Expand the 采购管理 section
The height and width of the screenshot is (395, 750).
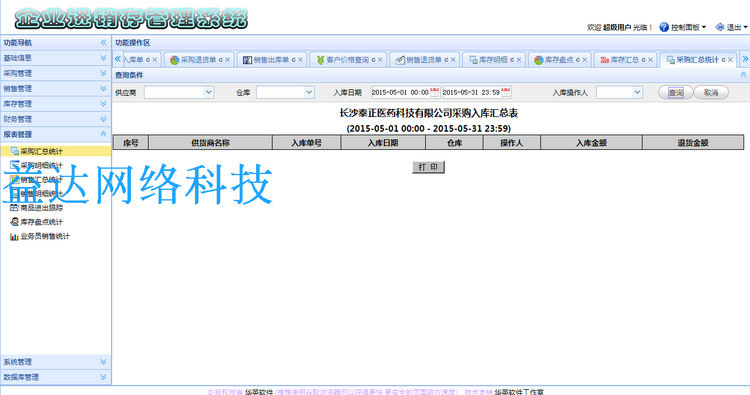[x=103, y=73]
